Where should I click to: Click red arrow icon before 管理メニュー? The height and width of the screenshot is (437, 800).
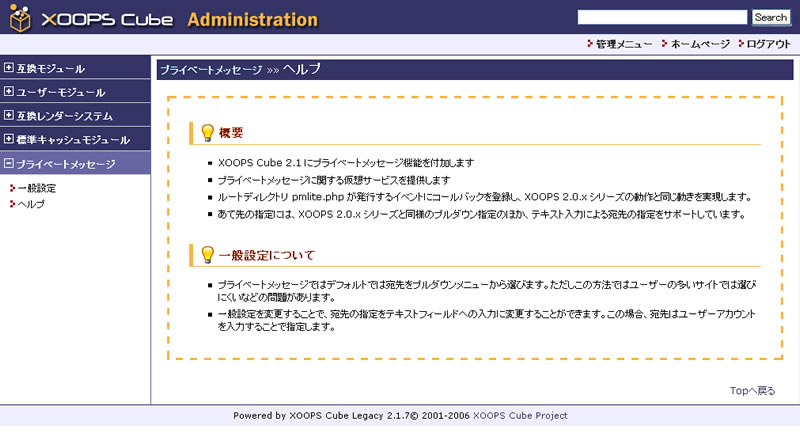point(590,44)
